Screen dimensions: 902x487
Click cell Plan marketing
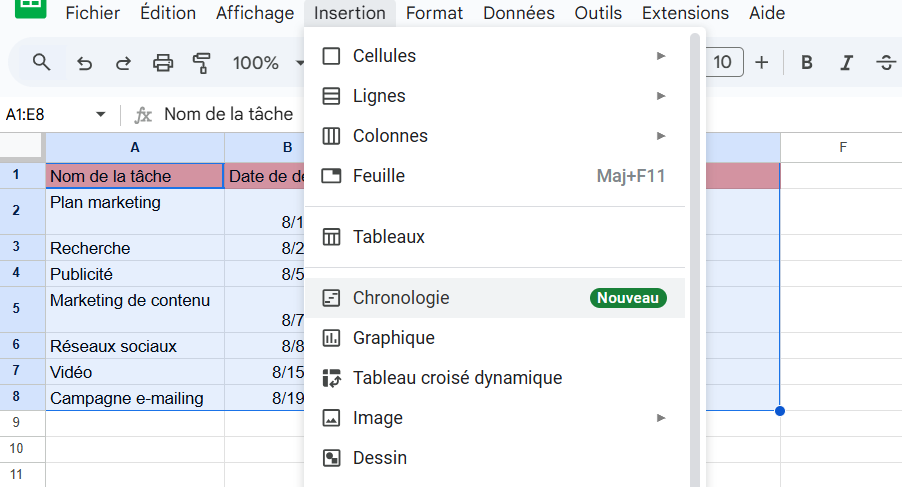(135, 211)
